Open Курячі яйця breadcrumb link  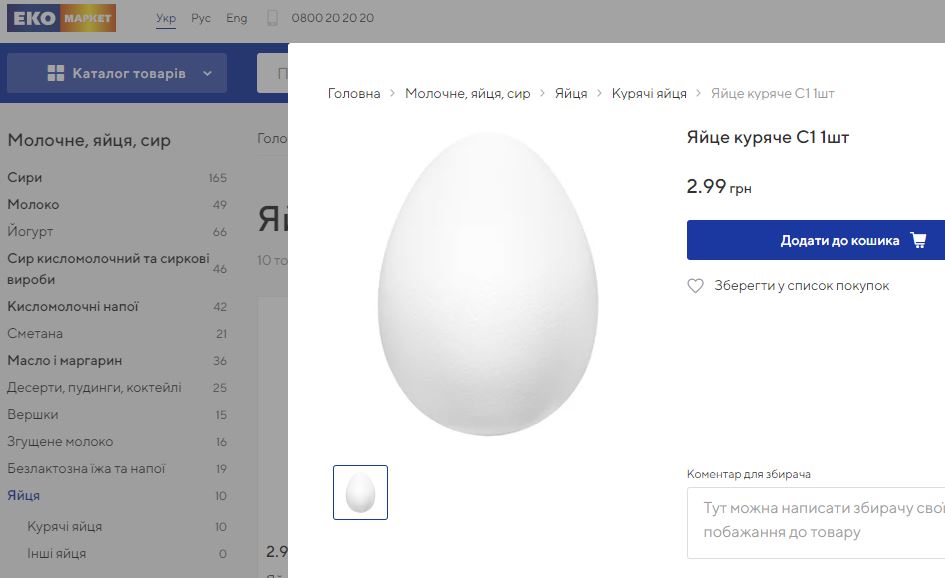(x=649, y=93)
